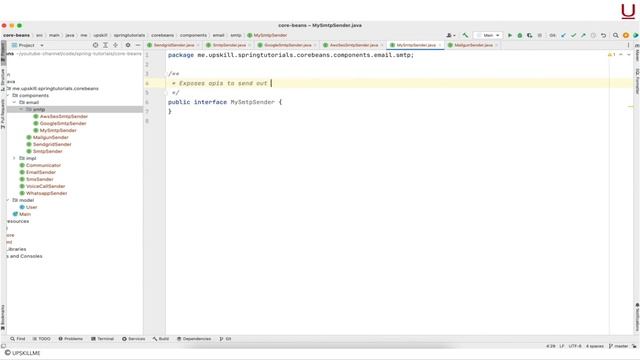Fold the Javadoc comment in gutter
The width and height of the screenshot is (640, 360).
point(166,74)
